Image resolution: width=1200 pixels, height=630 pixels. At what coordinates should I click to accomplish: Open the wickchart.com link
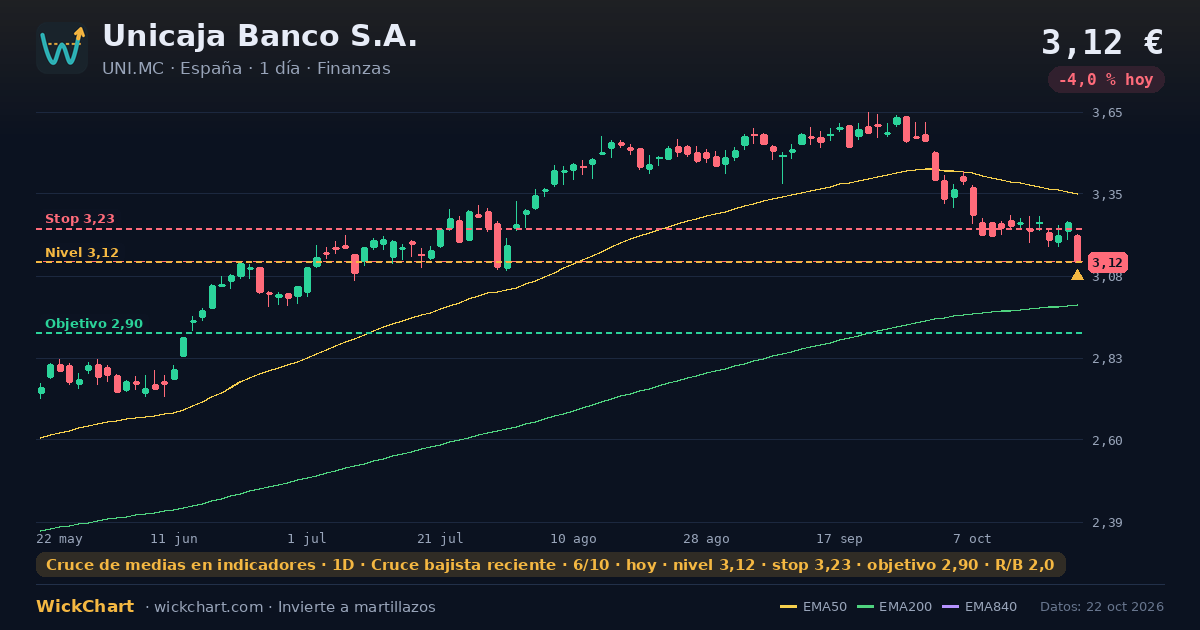coord(208,607)
